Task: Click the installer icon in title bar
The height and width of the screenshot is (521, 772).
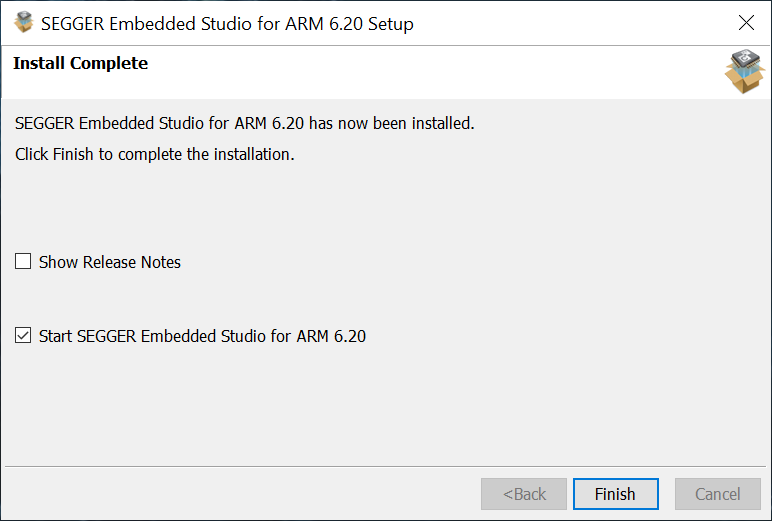Action: click(24, 22)
